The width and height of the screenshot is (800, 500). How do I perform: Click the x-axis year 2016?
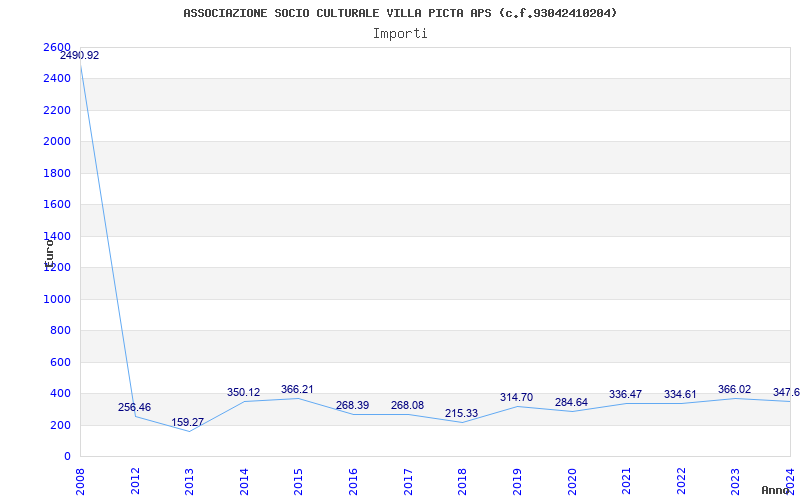(x=353, y=482)
